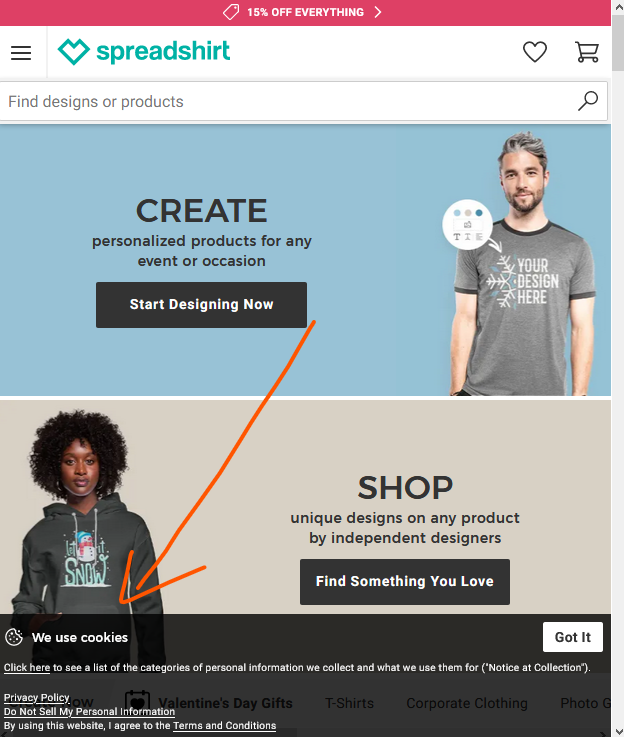
Task: Click the cookie icon in banner
Action: click(14, 637)
